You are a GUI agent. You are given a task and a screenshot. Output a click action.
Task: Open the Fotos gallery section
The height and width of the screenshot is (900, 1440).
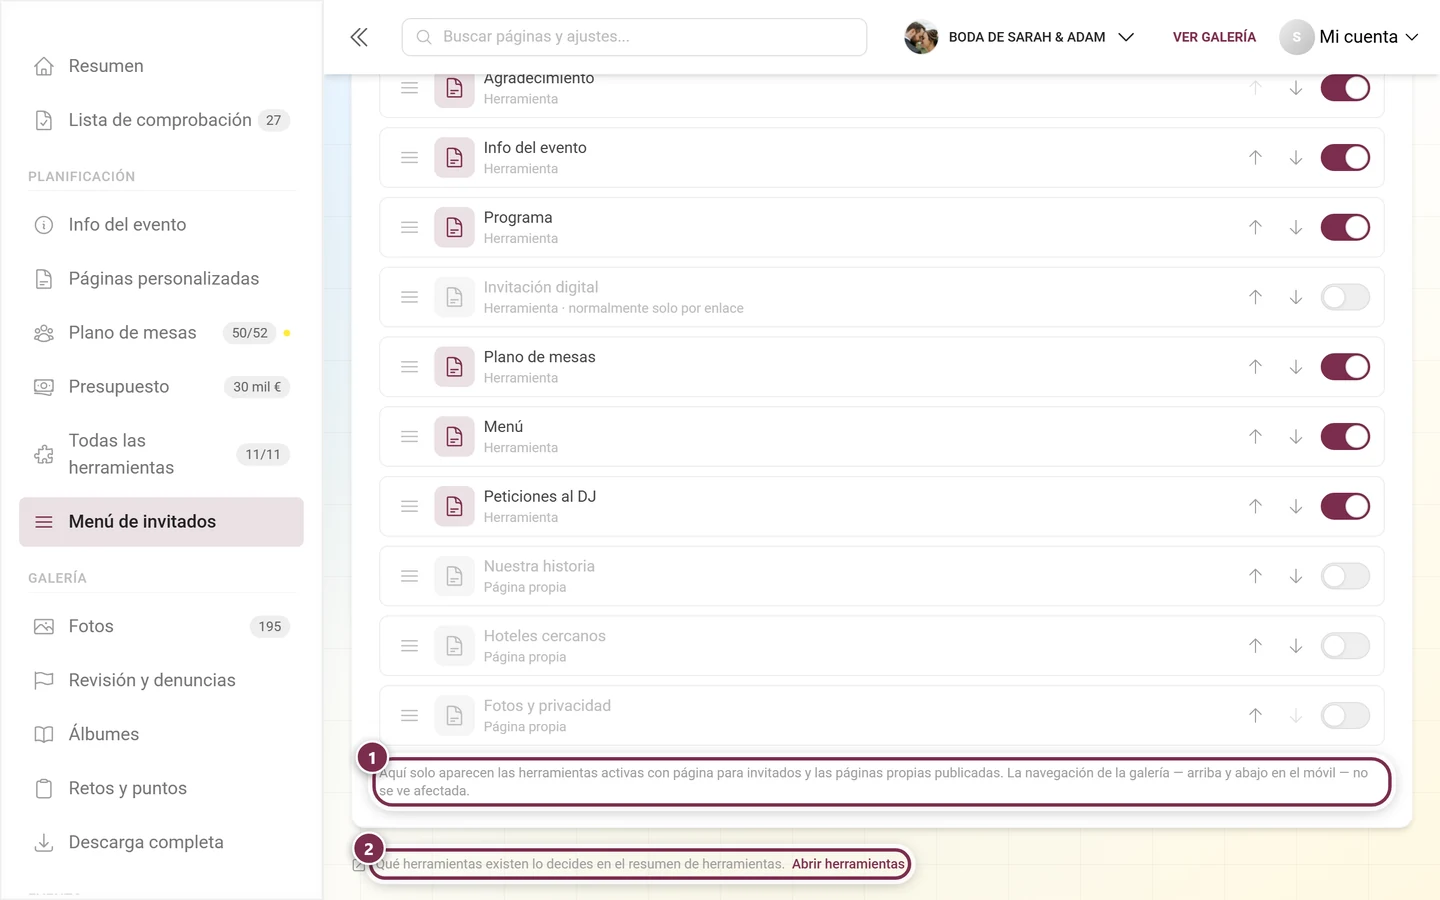(x=161, y=627)
